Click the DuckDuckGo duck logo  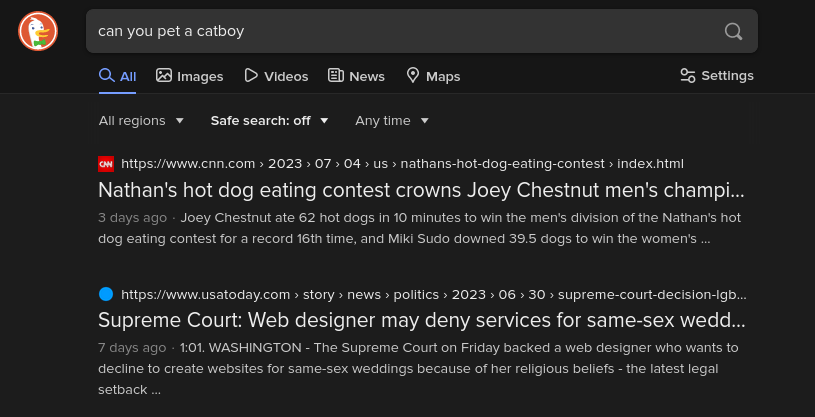point(38,31)
